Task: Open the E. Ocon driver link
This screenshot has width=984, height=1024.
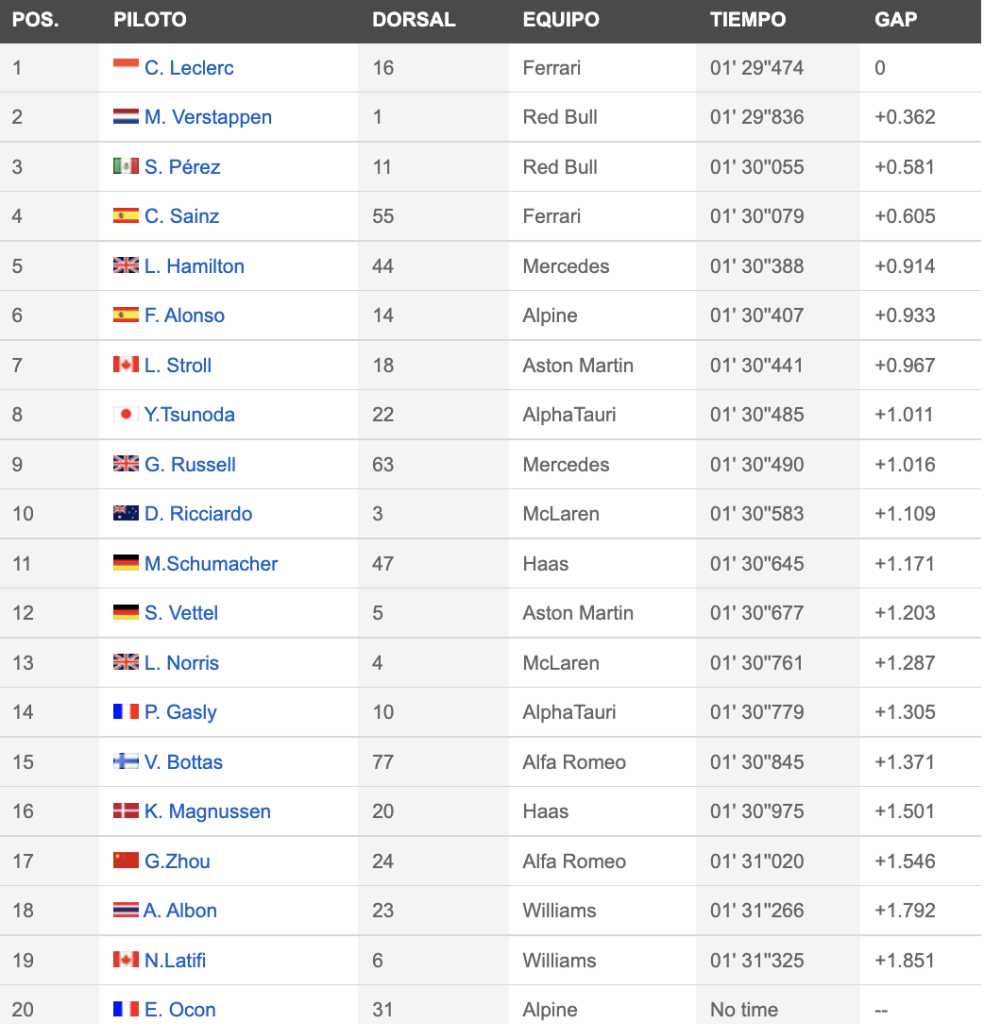Action: 180,1009
